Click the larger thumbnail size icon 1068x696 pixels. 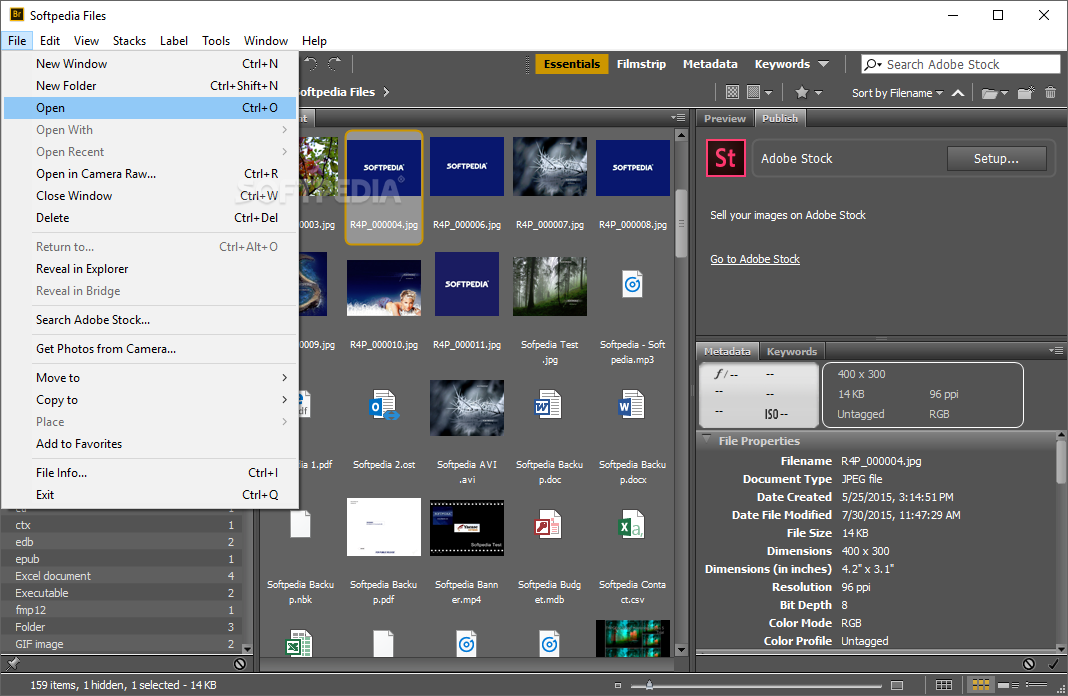pyautogui.click(x=897, y=685)
